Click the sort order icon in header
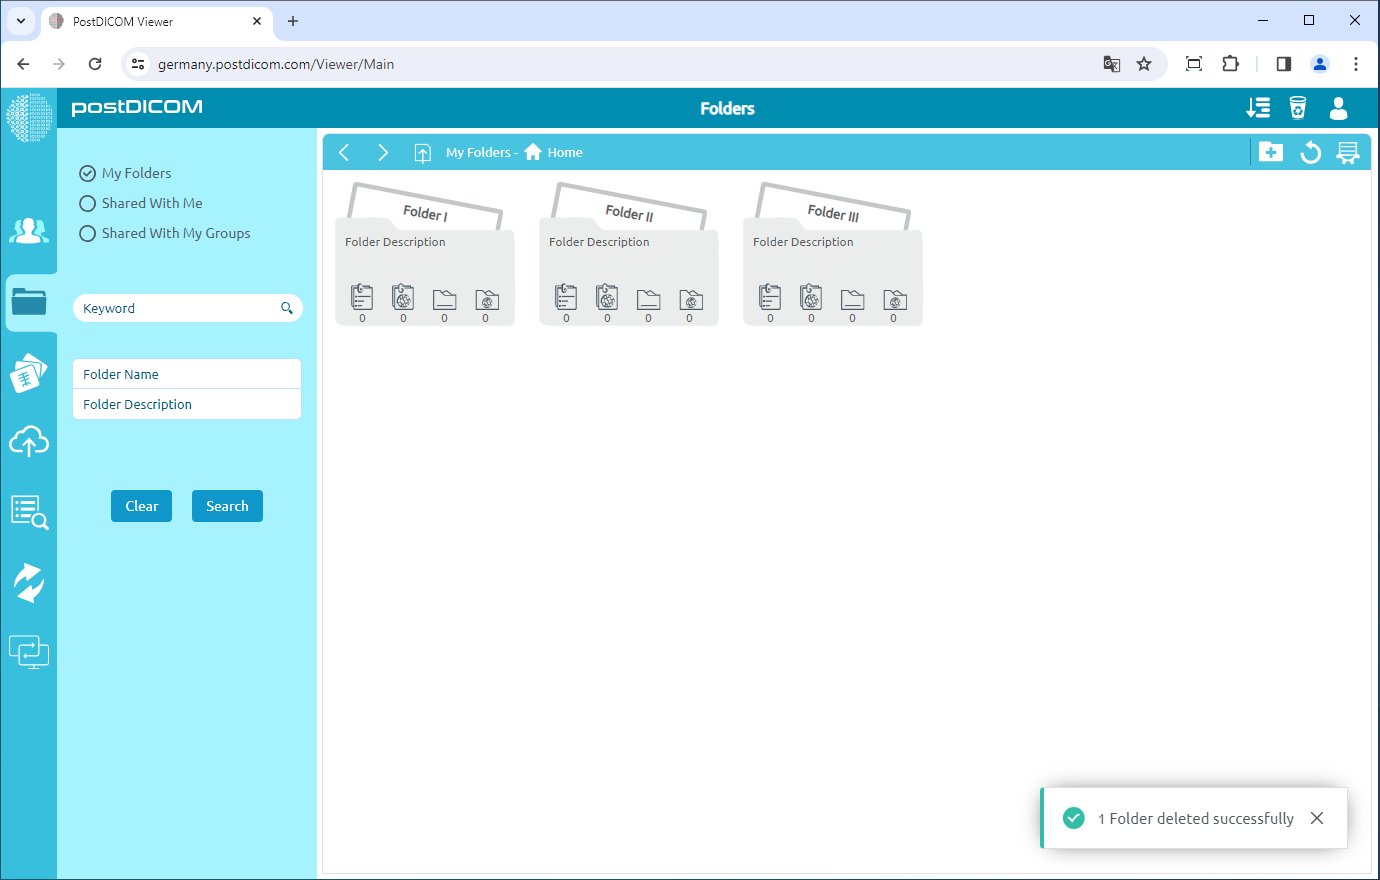The image size is (1380, 880). click(1258, 108)
